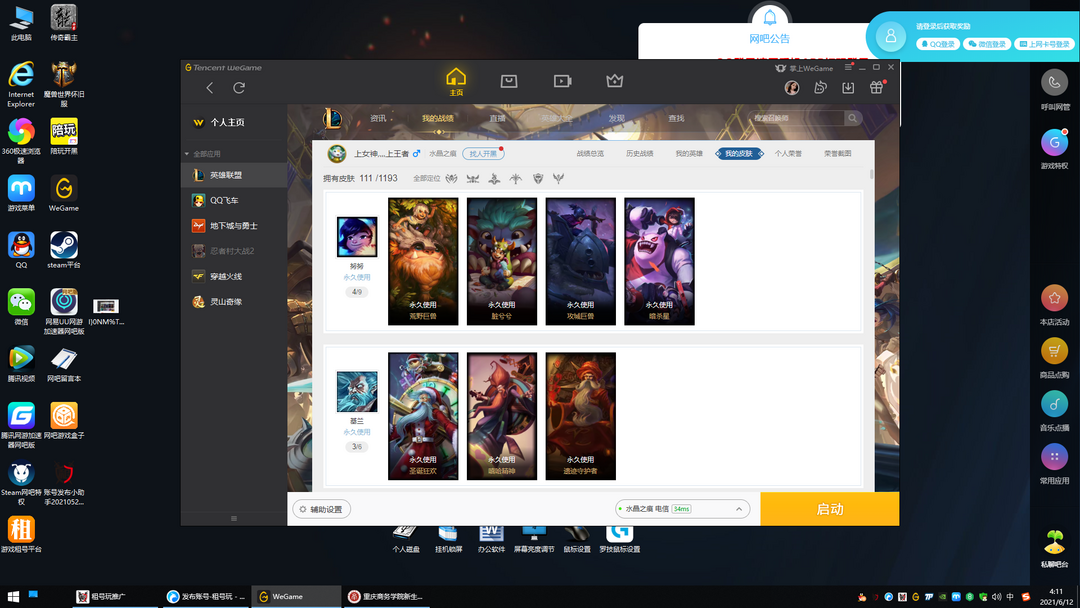
Task: Select 忍者村大战2 in the game list
Action: point(234,251)
